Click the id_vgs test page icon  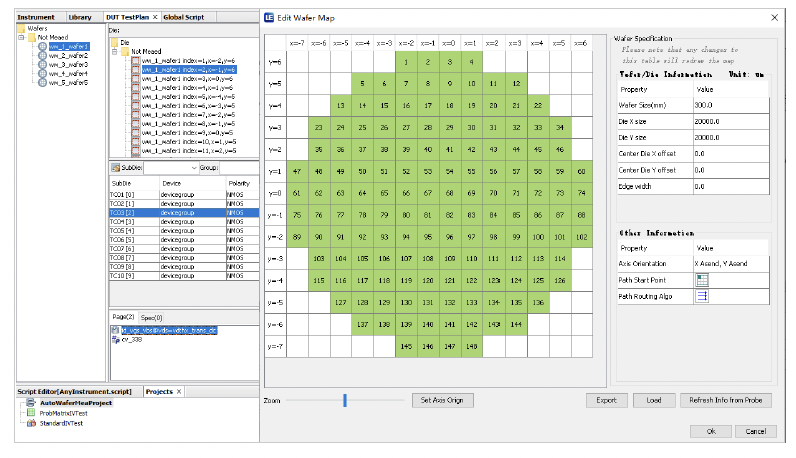pyautogui.click(x=115, y=330)
